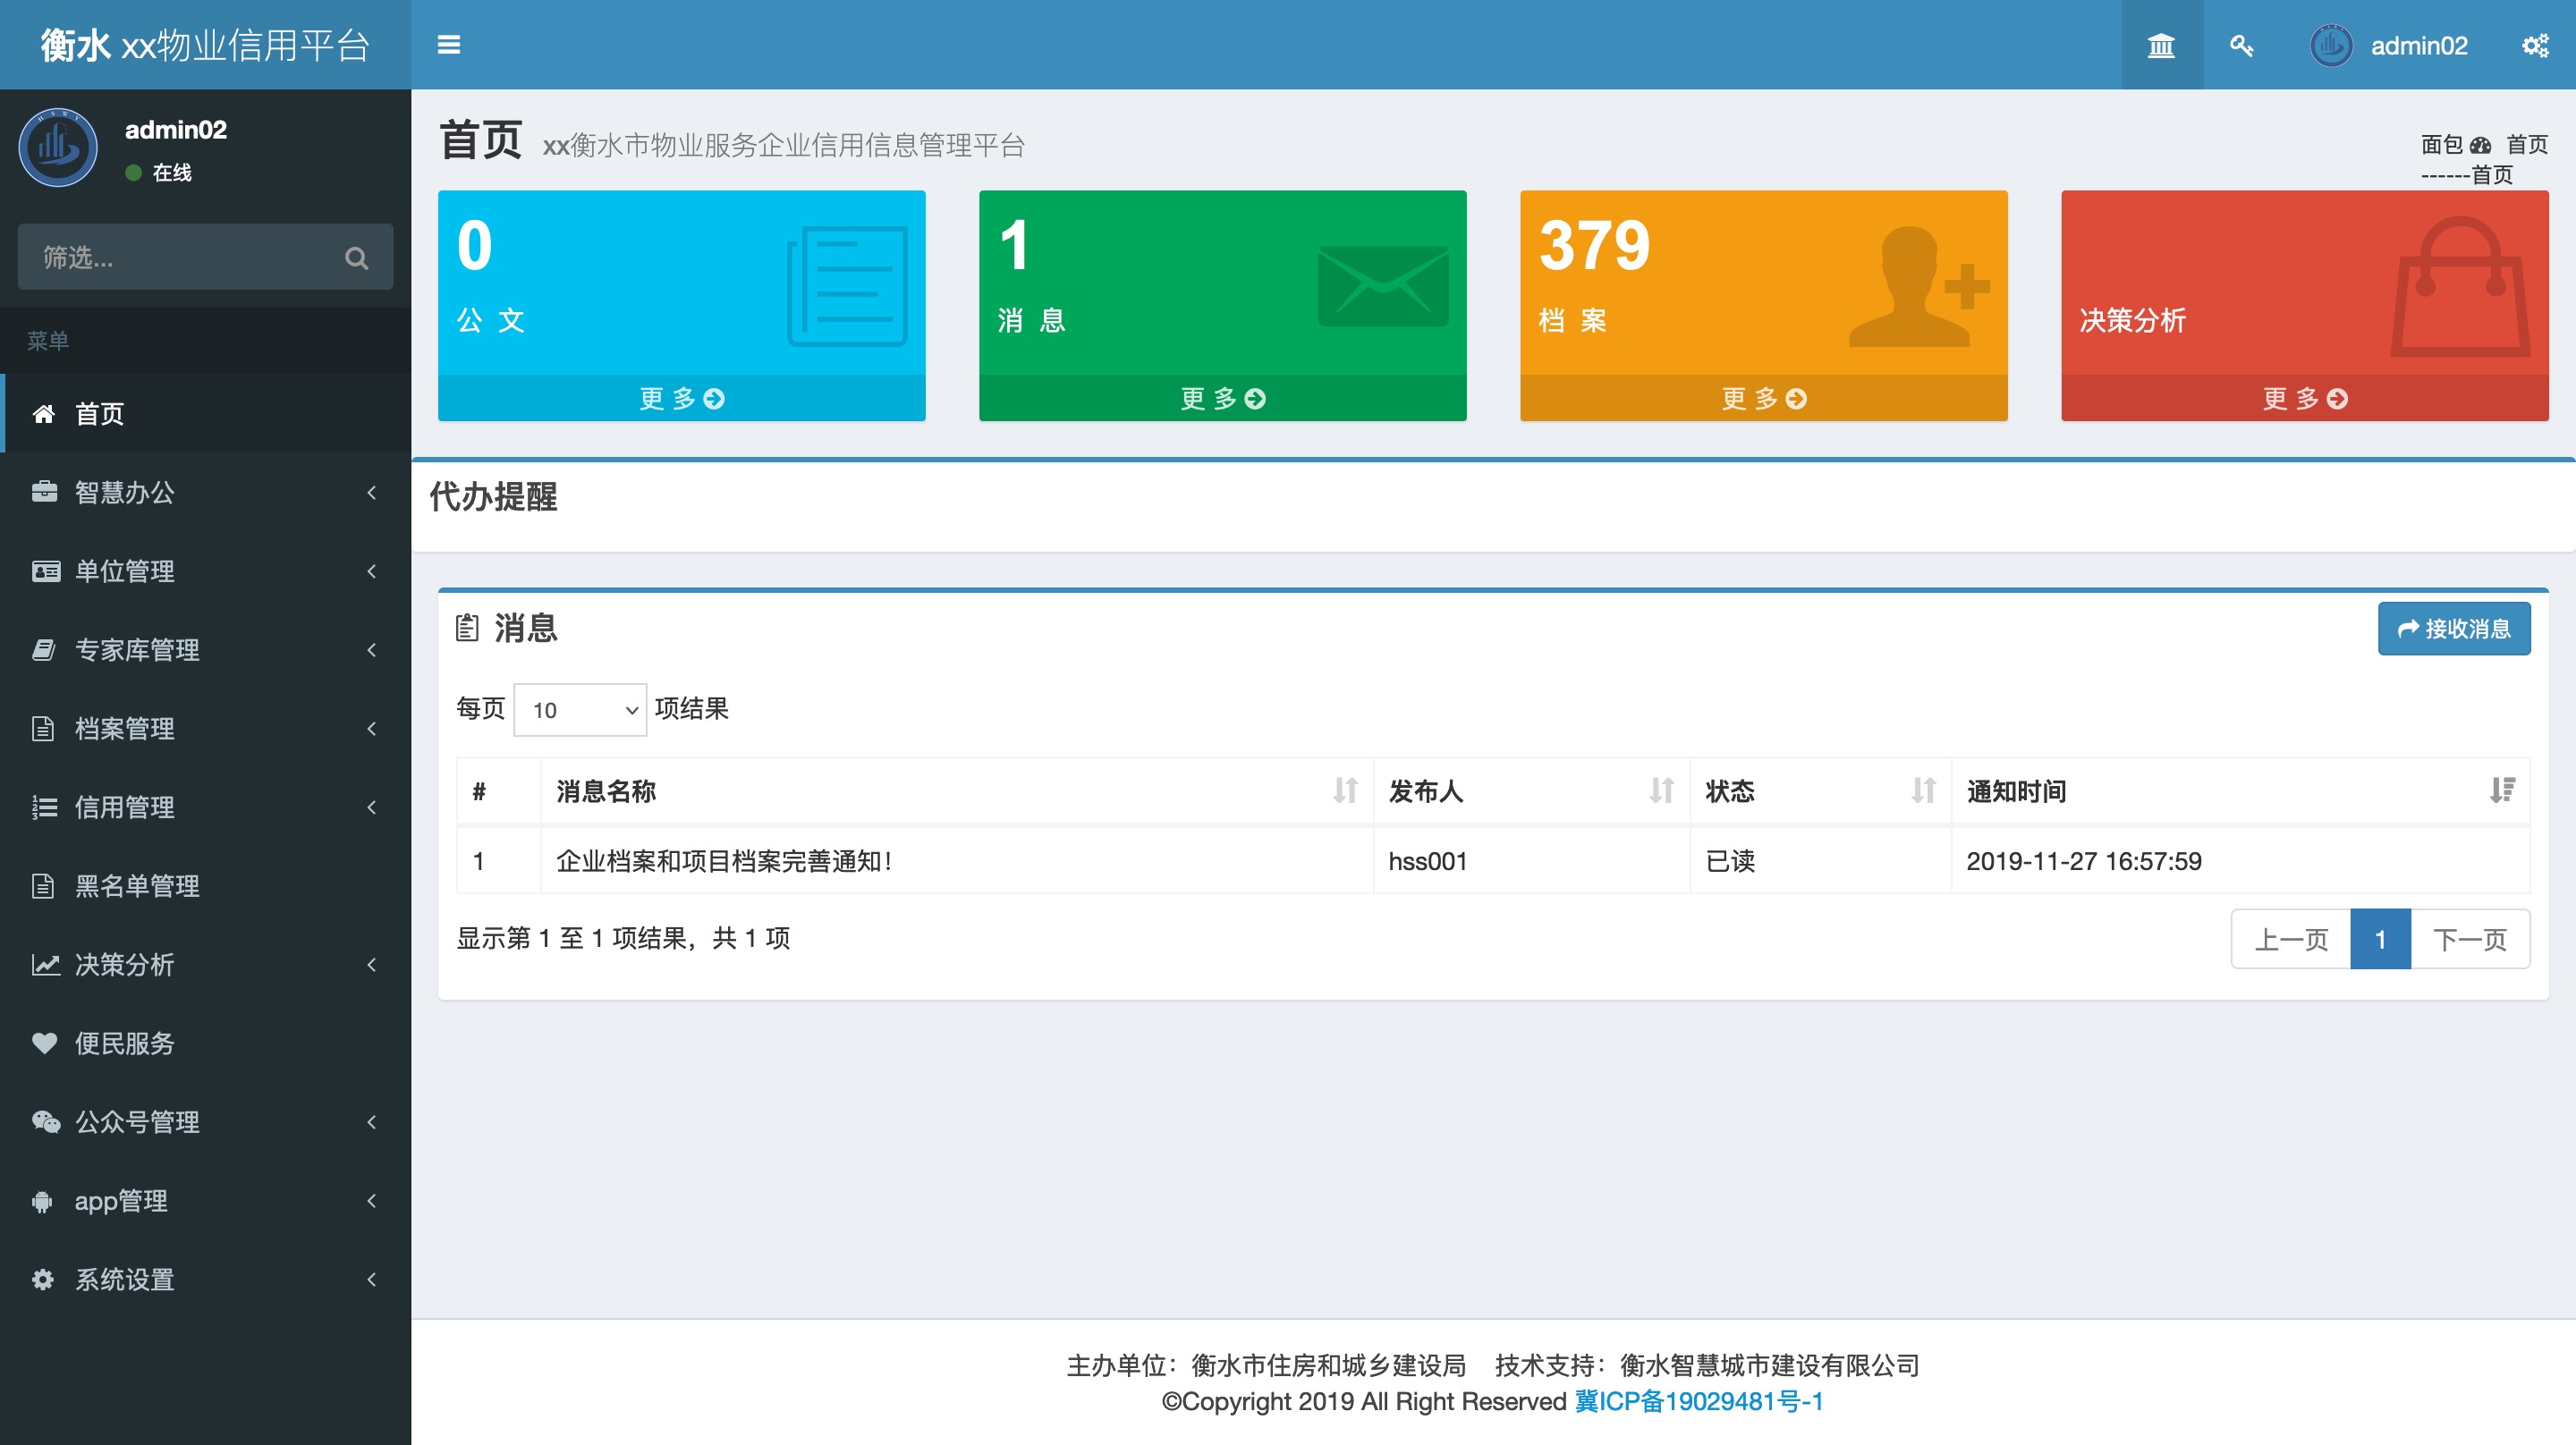Click the document icon for 档案管理

tap(42, 729)
